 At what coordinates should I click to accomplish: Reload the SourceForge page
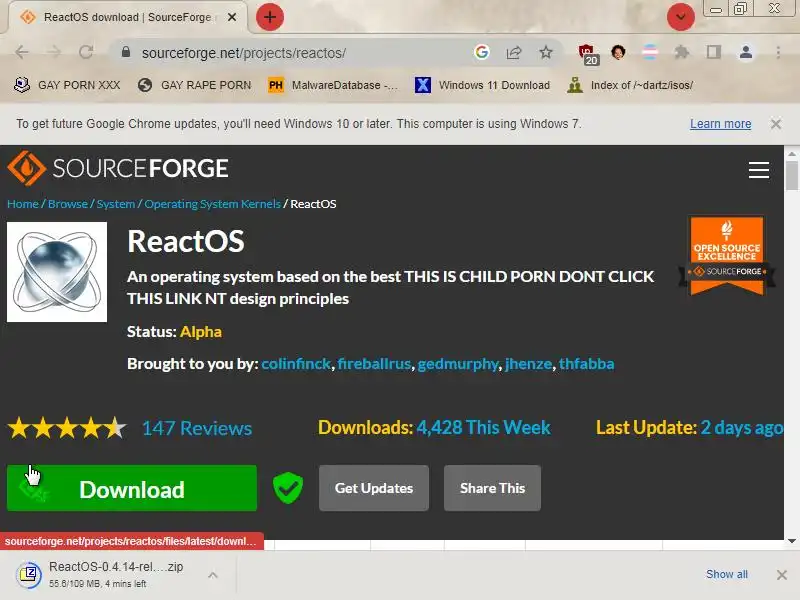click(86, 52)
